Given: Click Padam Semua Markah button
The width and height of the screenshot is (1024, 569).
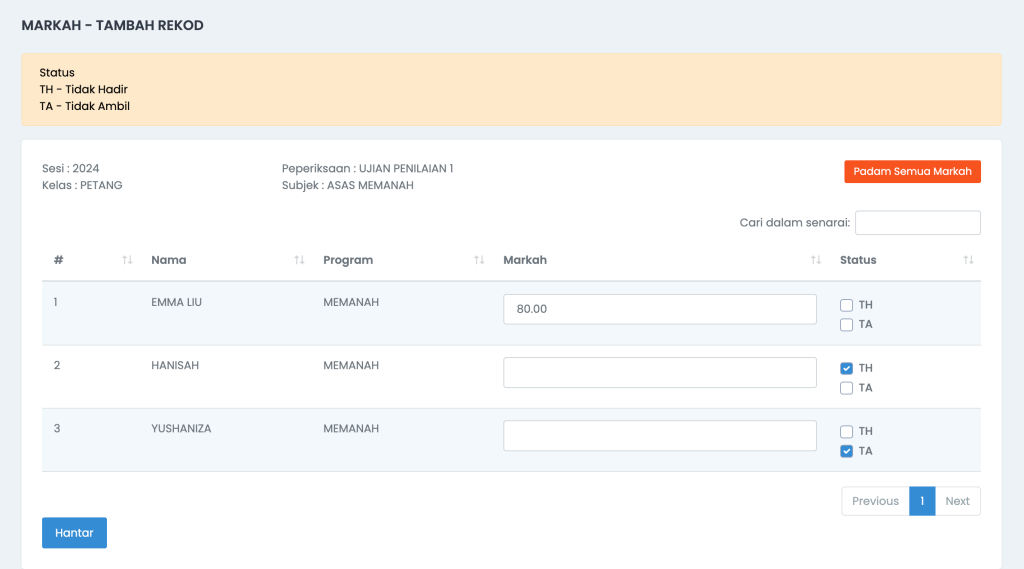Looking at the screenshot, I should click(x=912, y=172).
